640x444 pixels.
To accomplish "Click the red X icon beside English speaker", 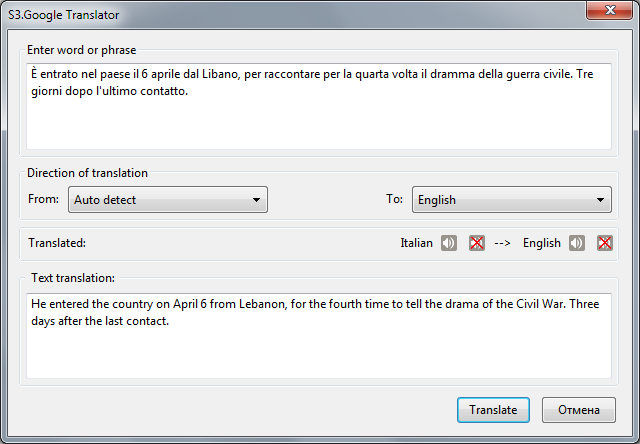I will click(x=604, y=243).
